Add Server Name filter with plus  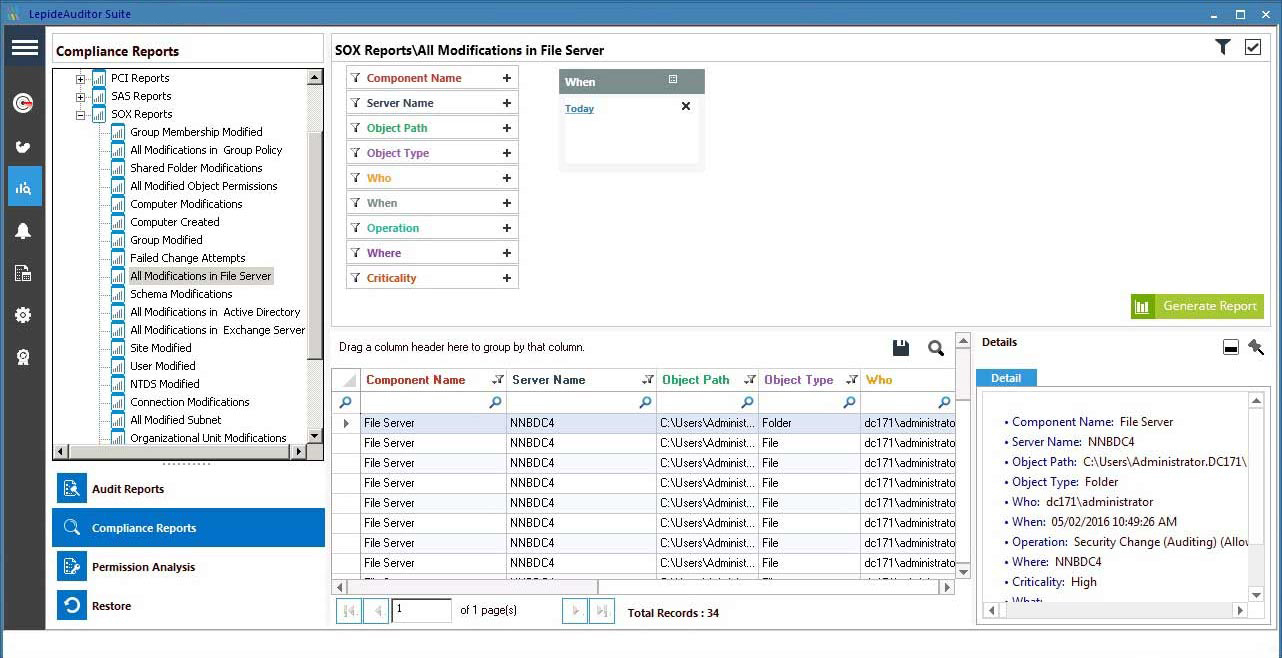(x=507, y=103)
